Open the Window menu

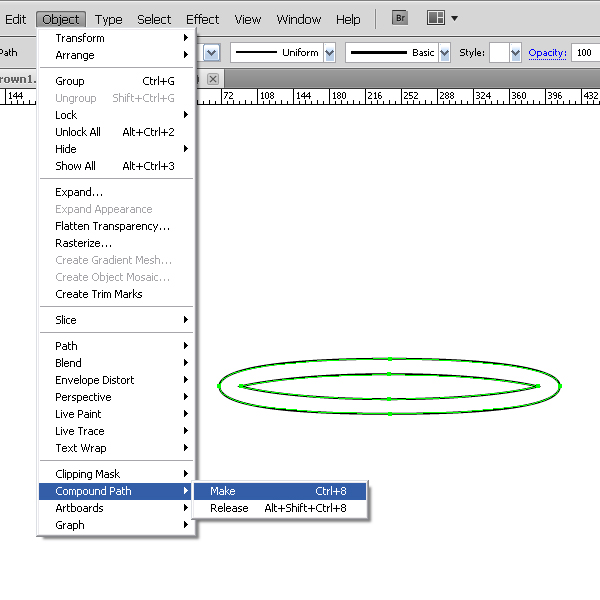click(x=299, y=19)
